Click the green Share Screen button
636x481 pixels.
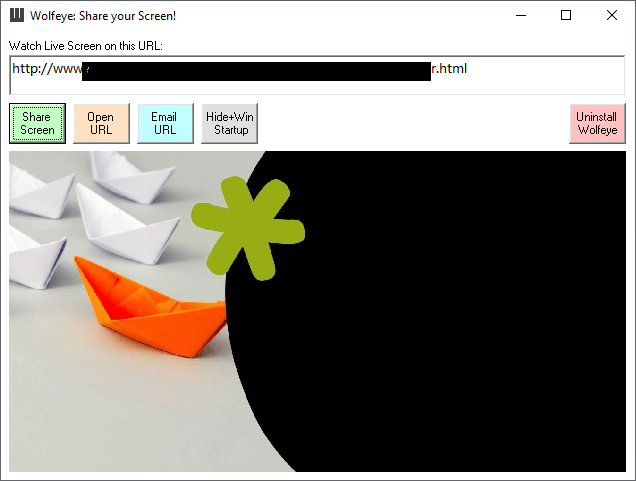click(37, 123)
